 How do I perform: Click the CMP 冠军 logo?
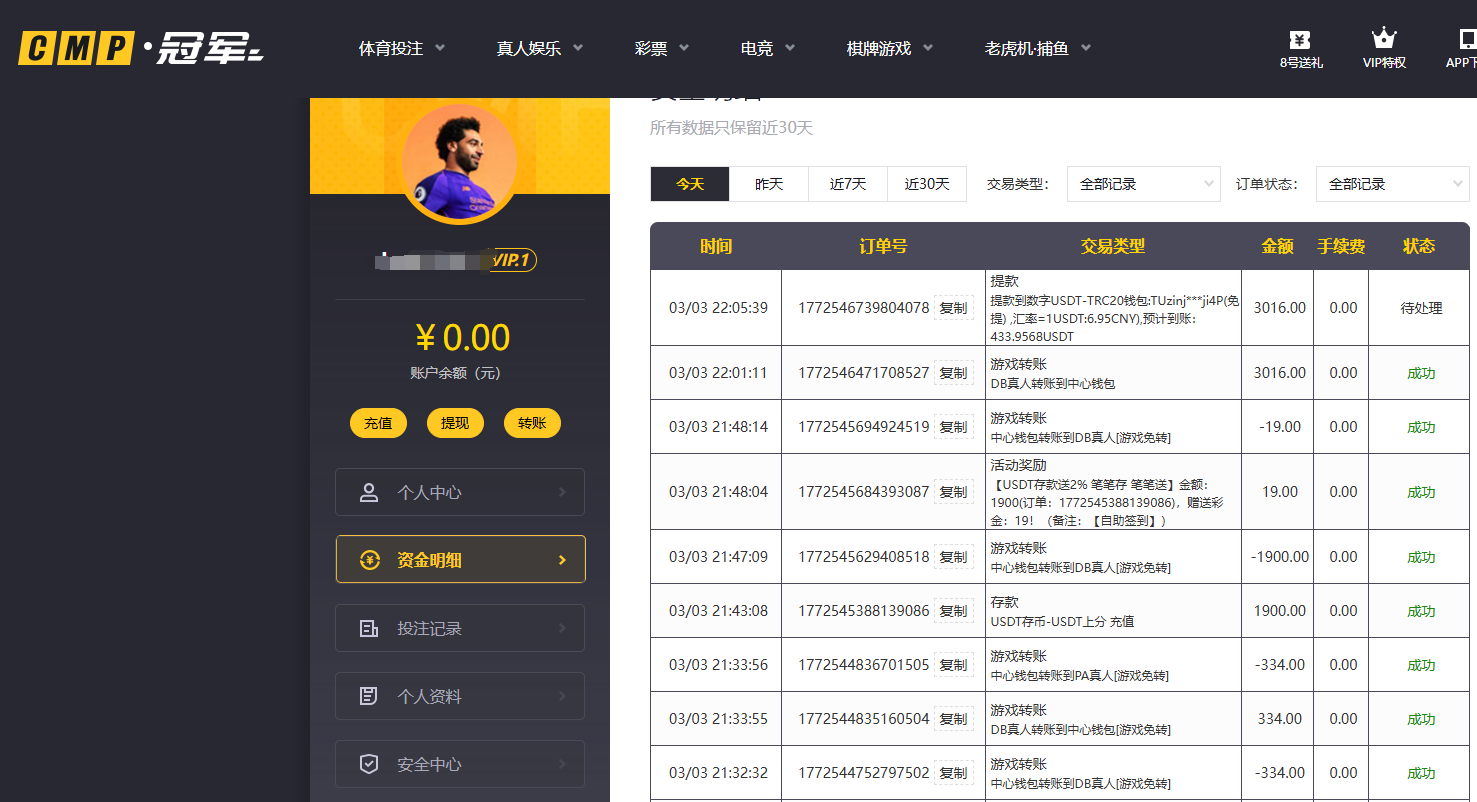(x=140, y=47)
